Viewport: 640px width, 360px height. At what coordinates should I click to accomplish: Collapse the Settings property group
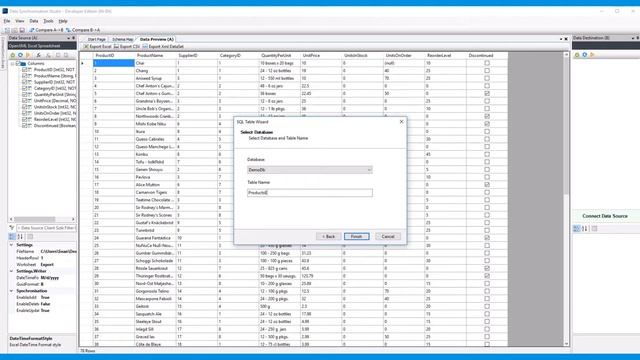[x=11, y=245]
